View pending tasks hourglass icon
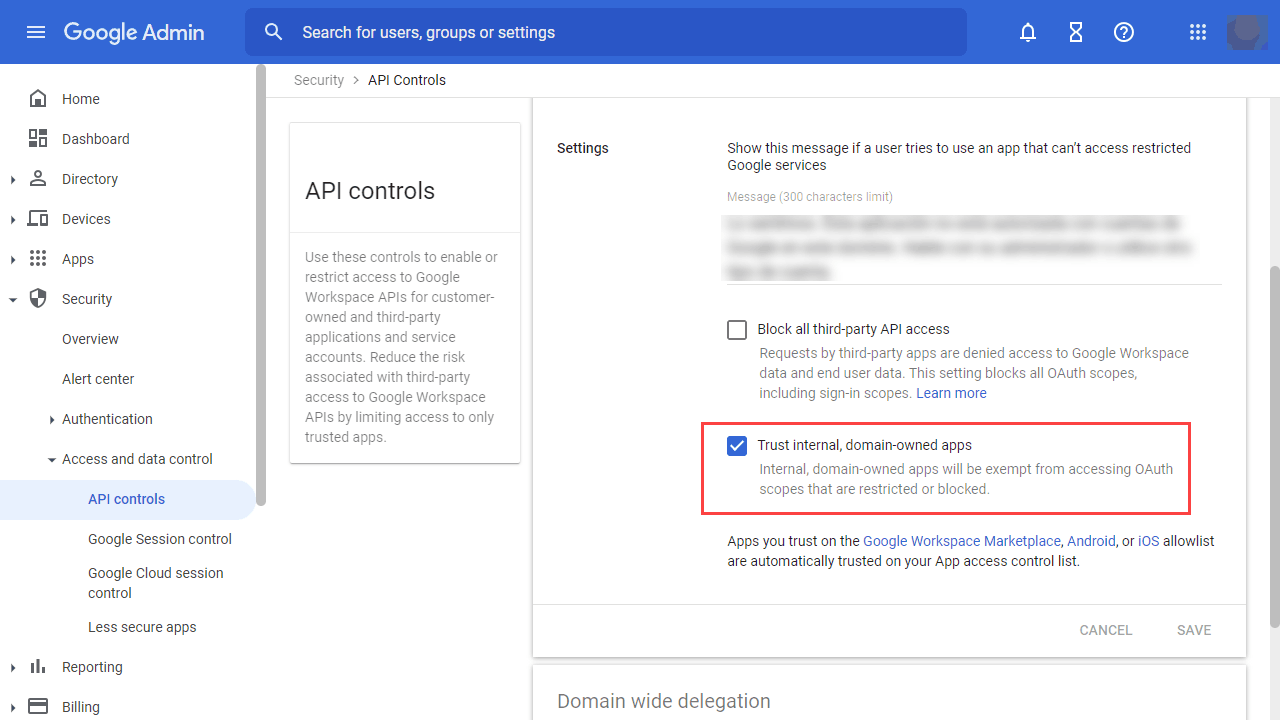Viewport: 1280px width, 720px height. (x=1075, y=32)
